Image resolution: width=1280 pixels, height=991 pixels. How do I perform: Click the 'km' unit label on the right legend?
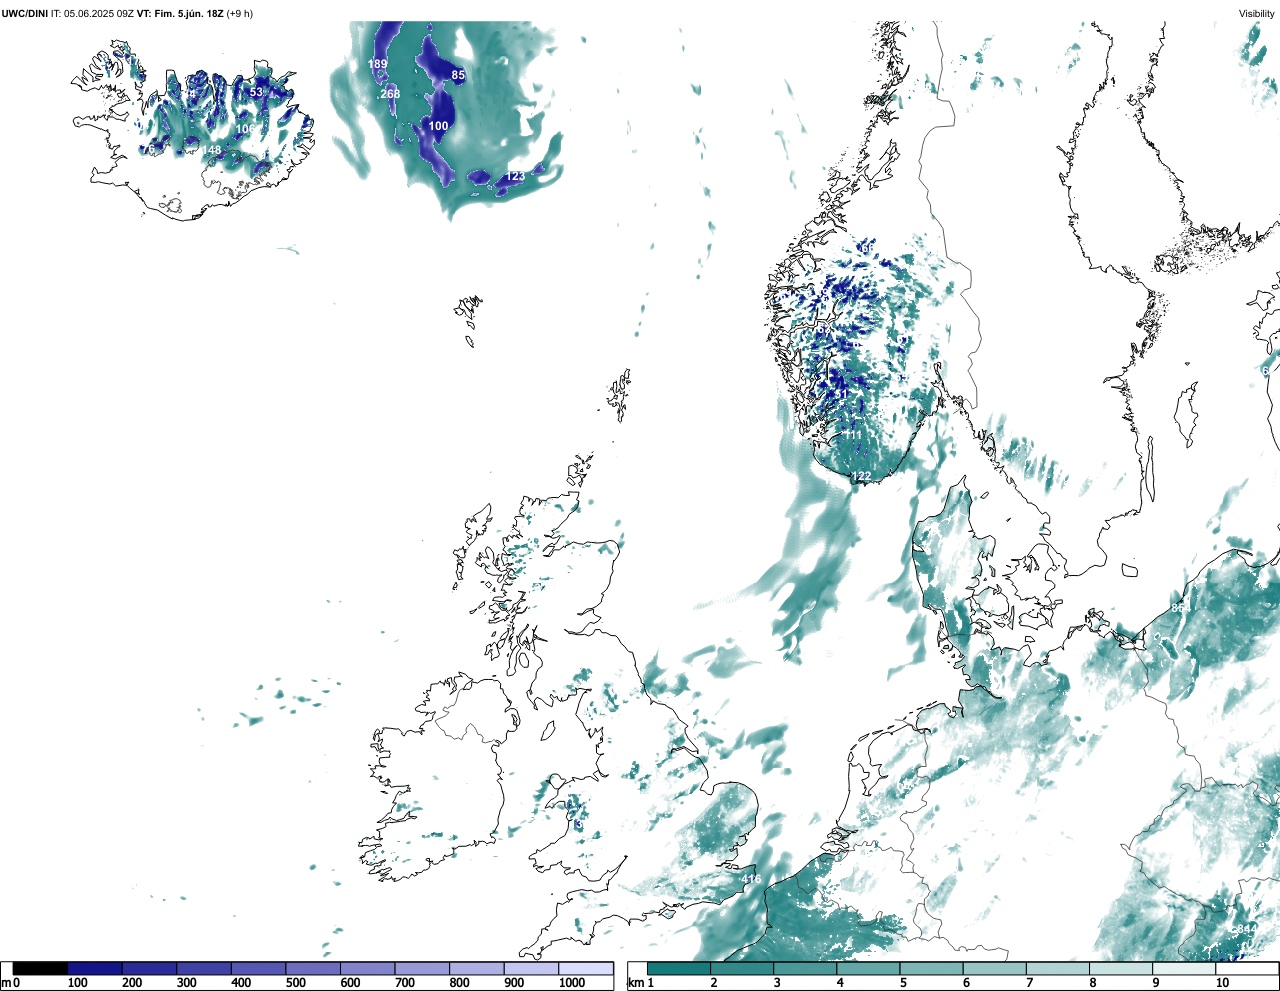pos(636,984)
